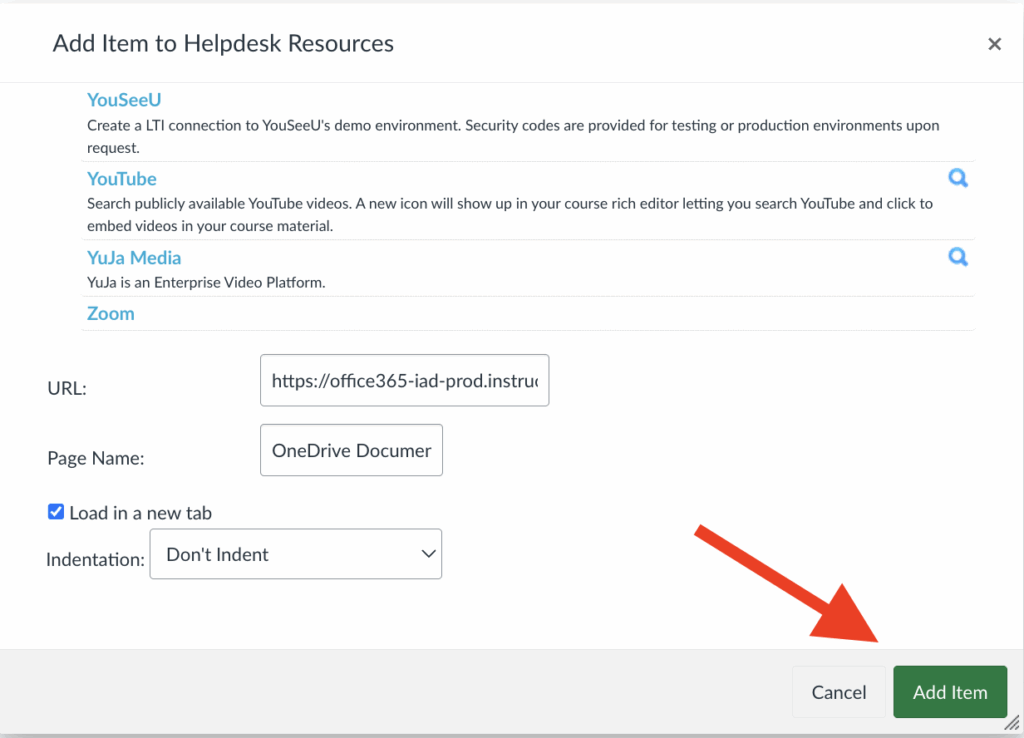
Task: Cancel adding the item
Action: click(838, 692)
